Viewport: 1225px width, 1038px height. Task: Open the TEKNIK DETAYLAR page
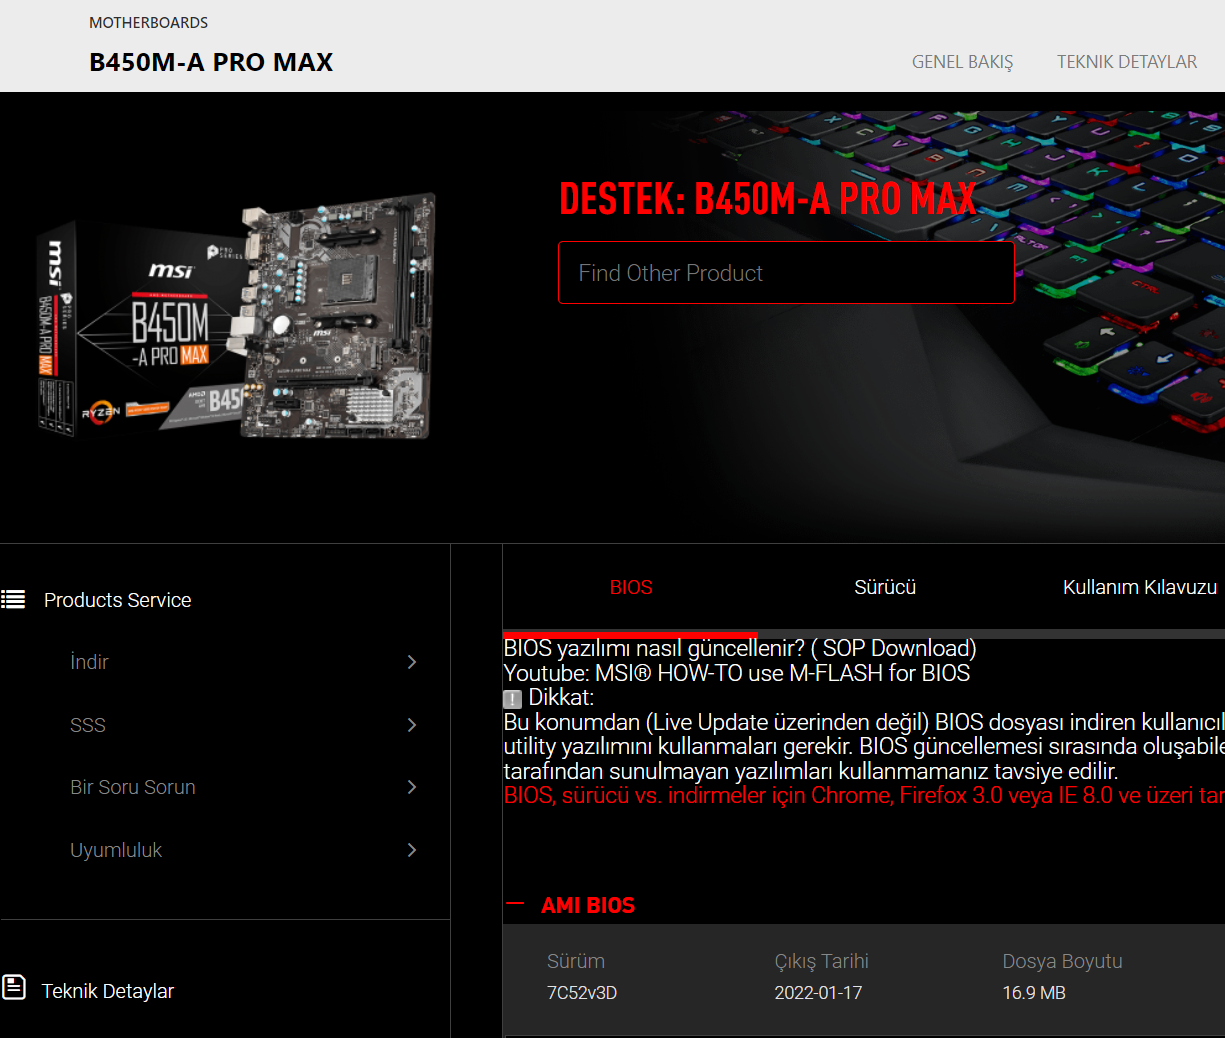point(1127,62)
